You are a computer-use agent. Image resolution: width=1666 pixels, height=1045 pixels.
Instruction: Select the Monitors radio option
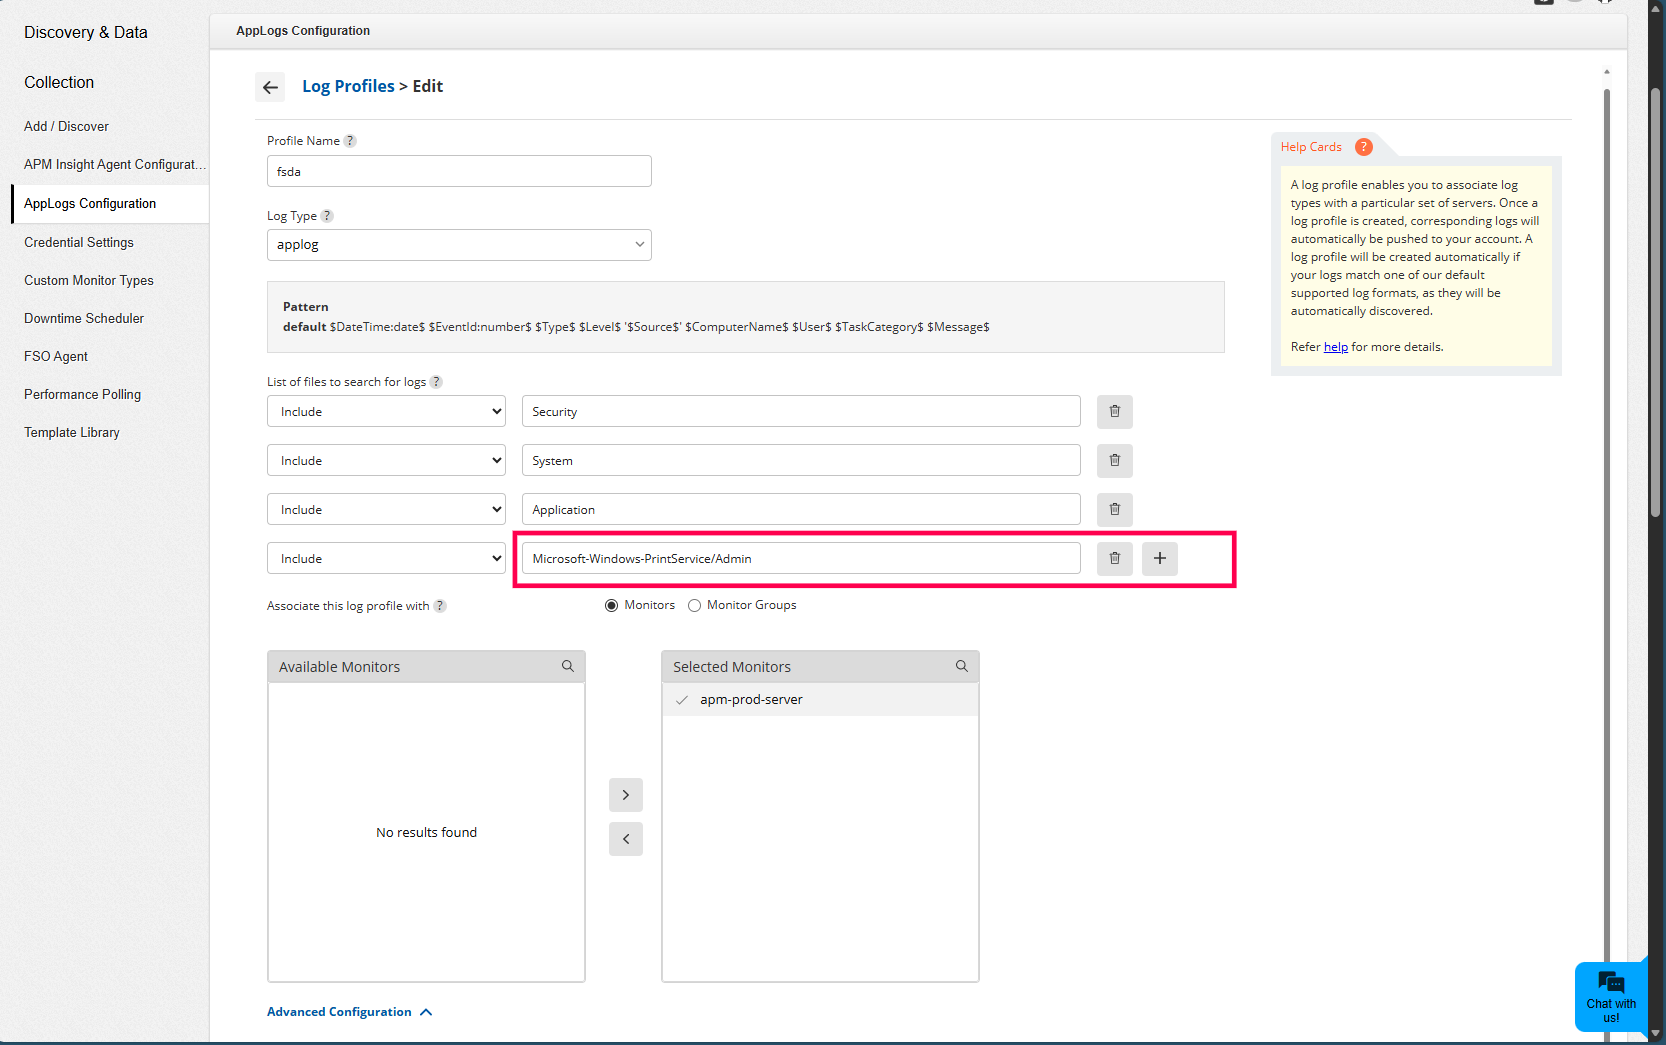[612, 606]
